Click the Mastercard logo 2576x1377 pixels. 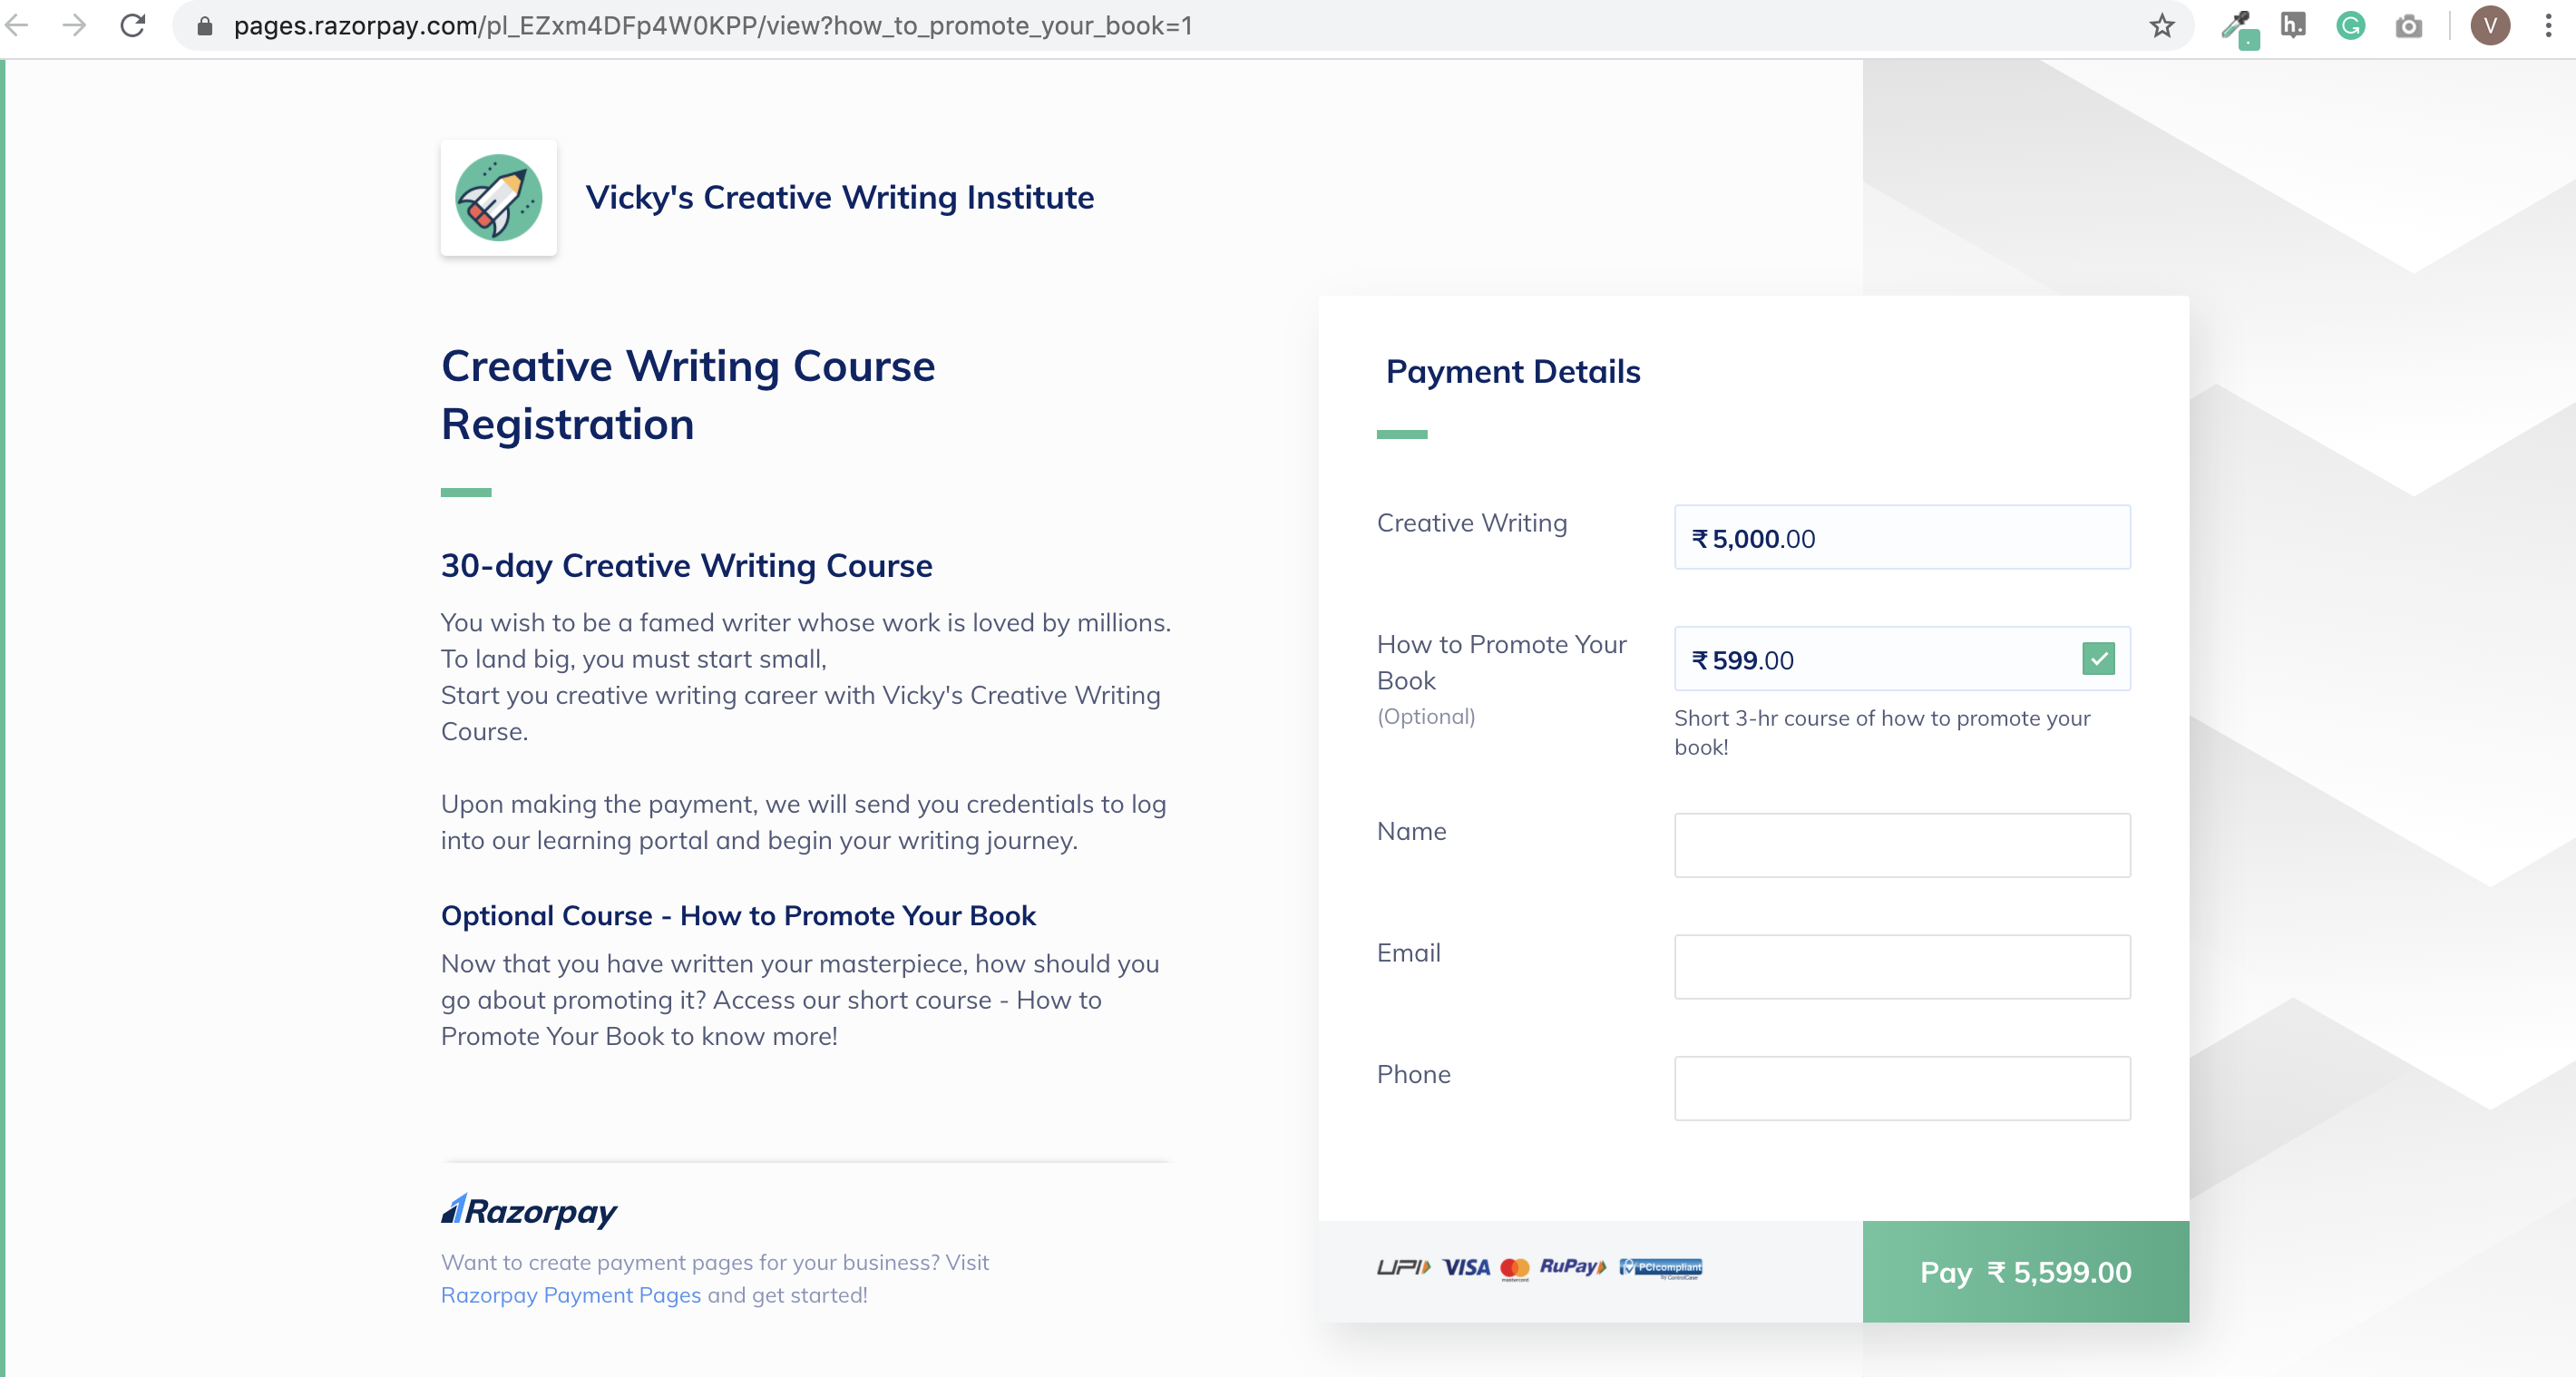1516,1267
